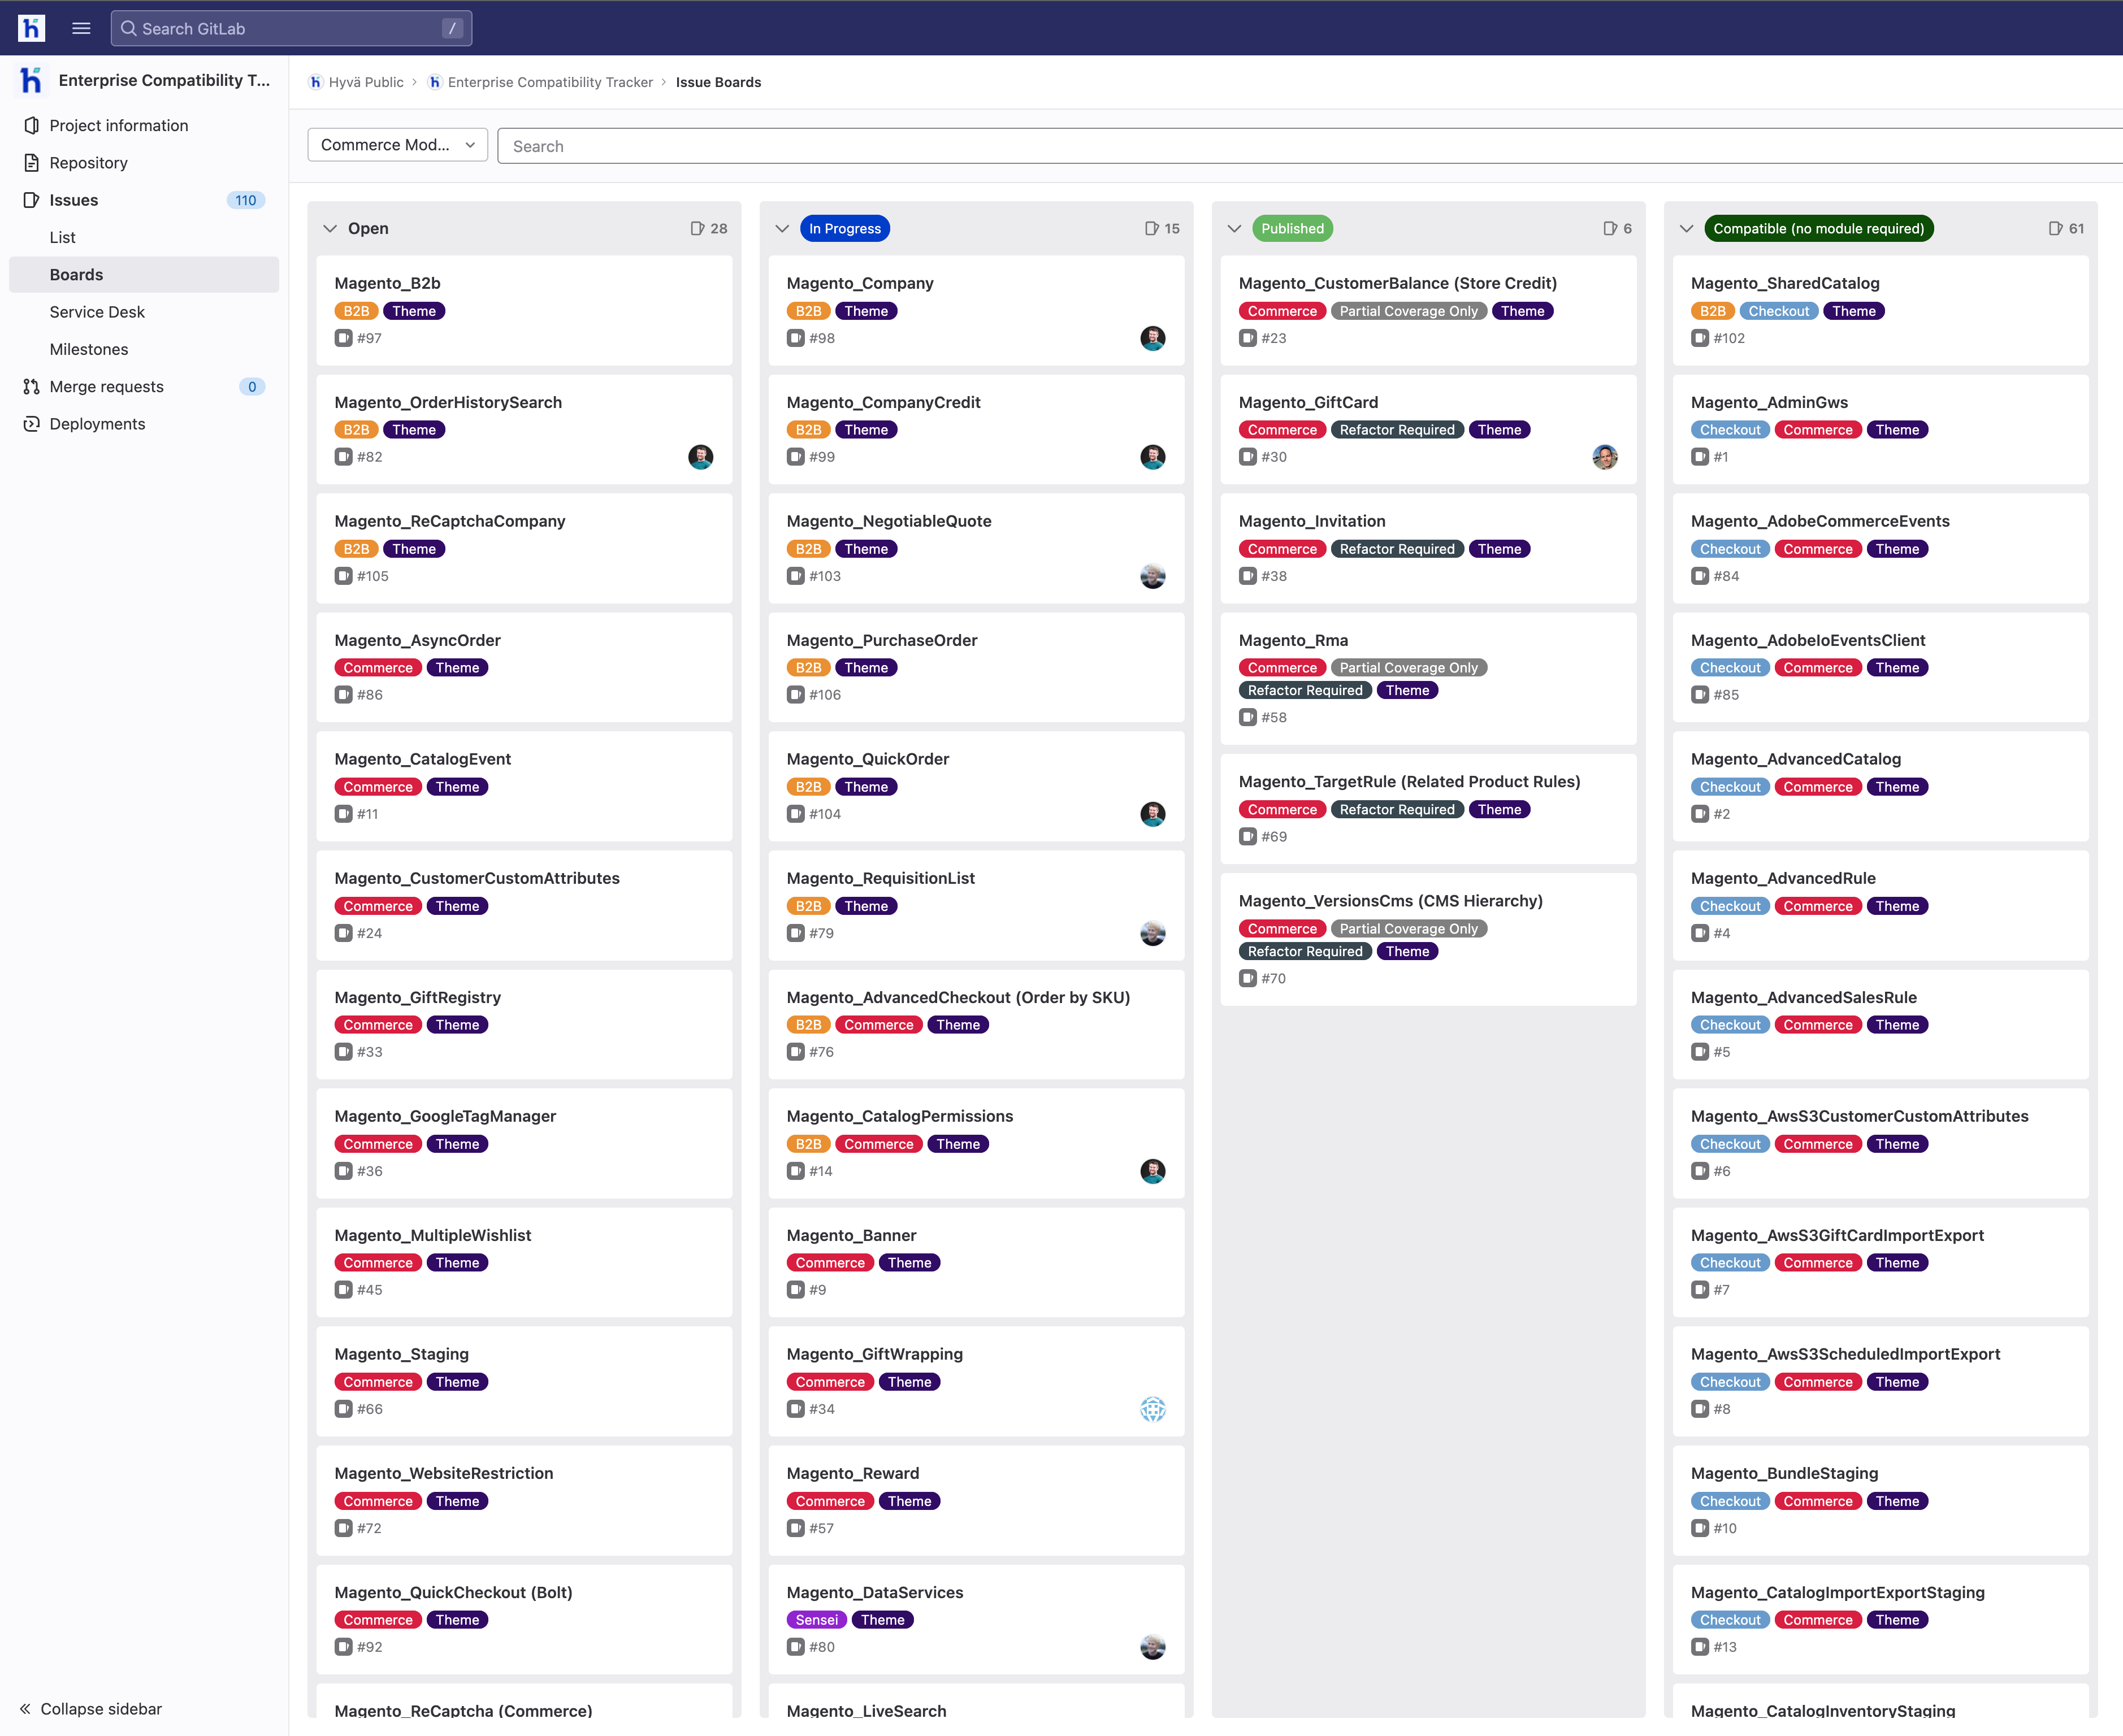Click the Issues icon in the sidebar
Viewport: 2123px width, 1736px height.
click(31, 200)
